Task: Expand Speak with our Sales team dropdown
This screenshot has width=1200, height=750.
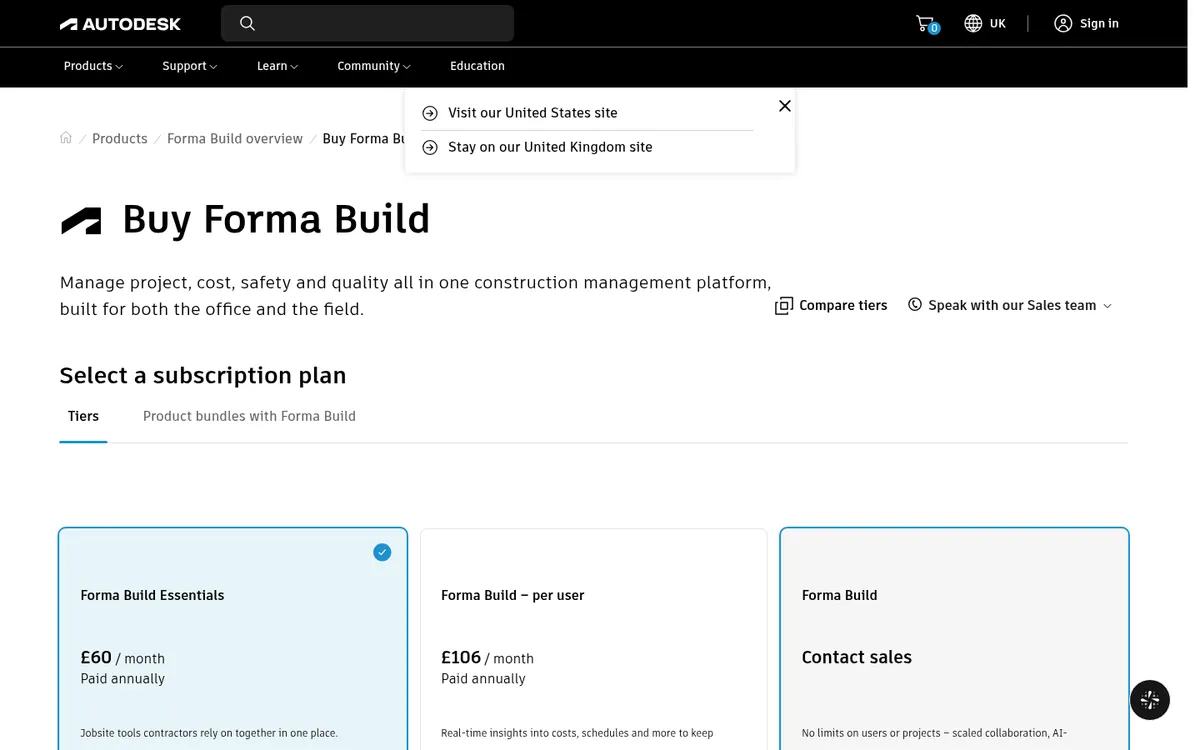Action: coord(1010,305)
